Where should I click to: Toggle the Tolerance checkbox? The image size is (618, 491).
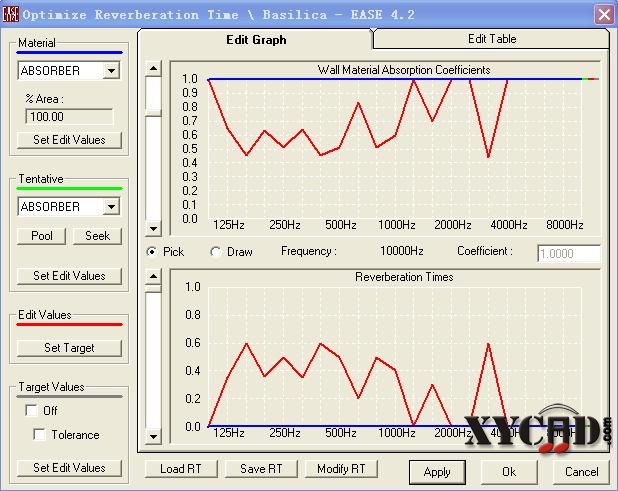(x=39, y=434)
